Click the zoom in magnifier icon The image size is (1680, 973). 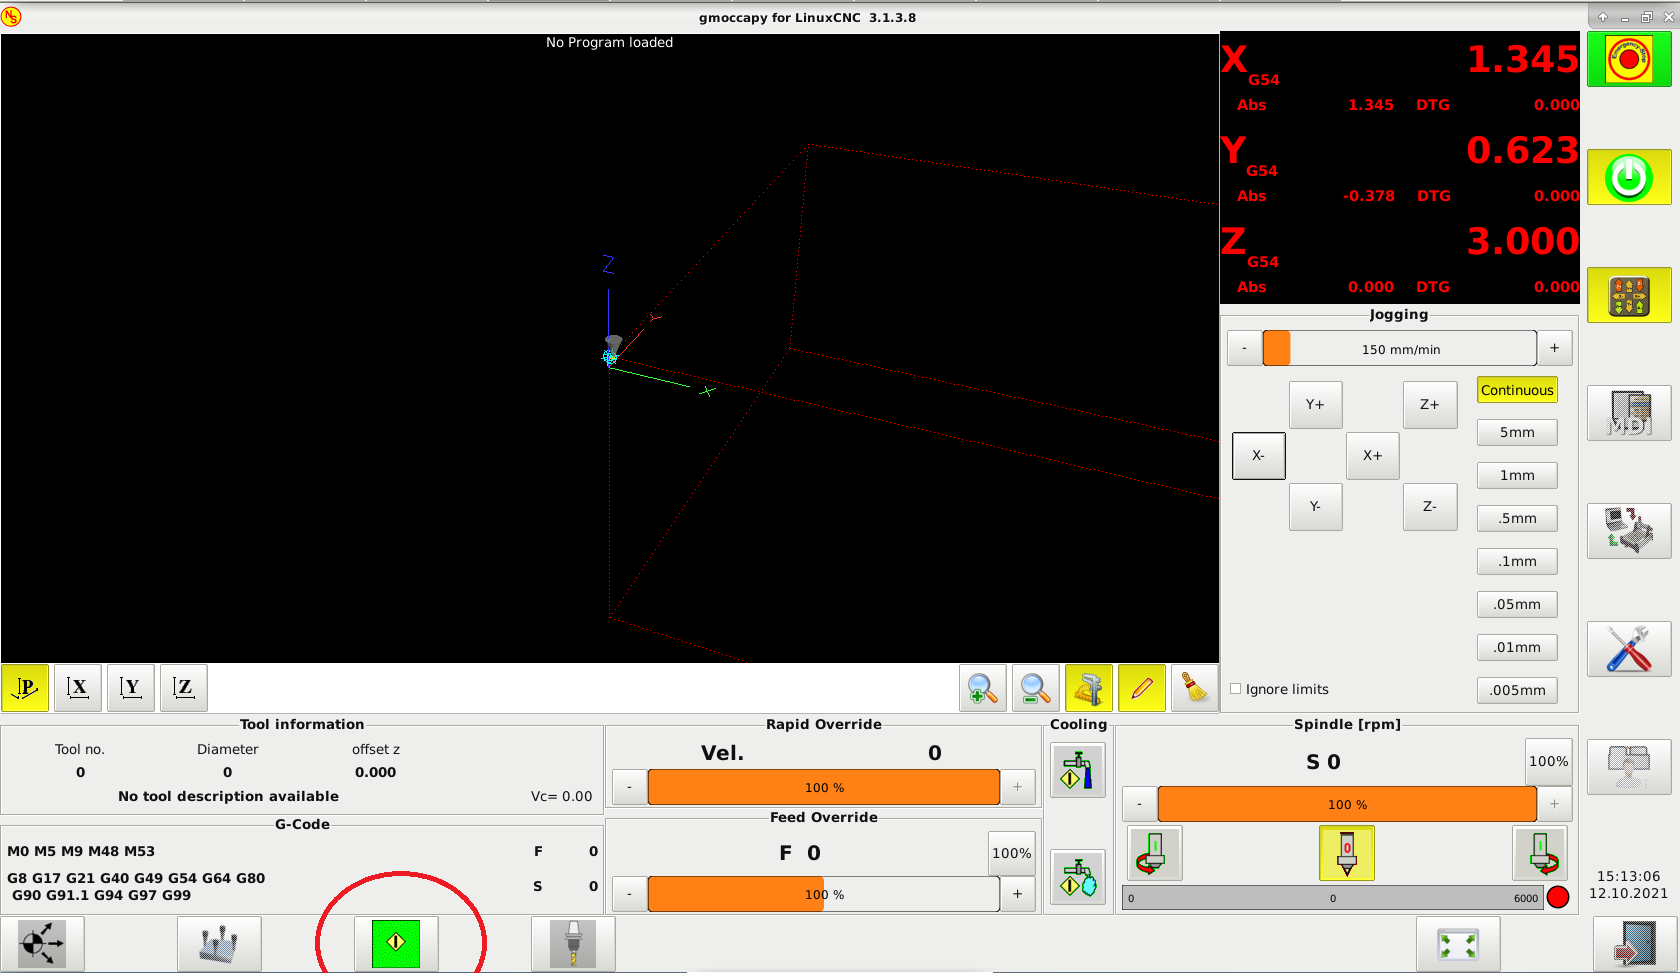[982, 688]
